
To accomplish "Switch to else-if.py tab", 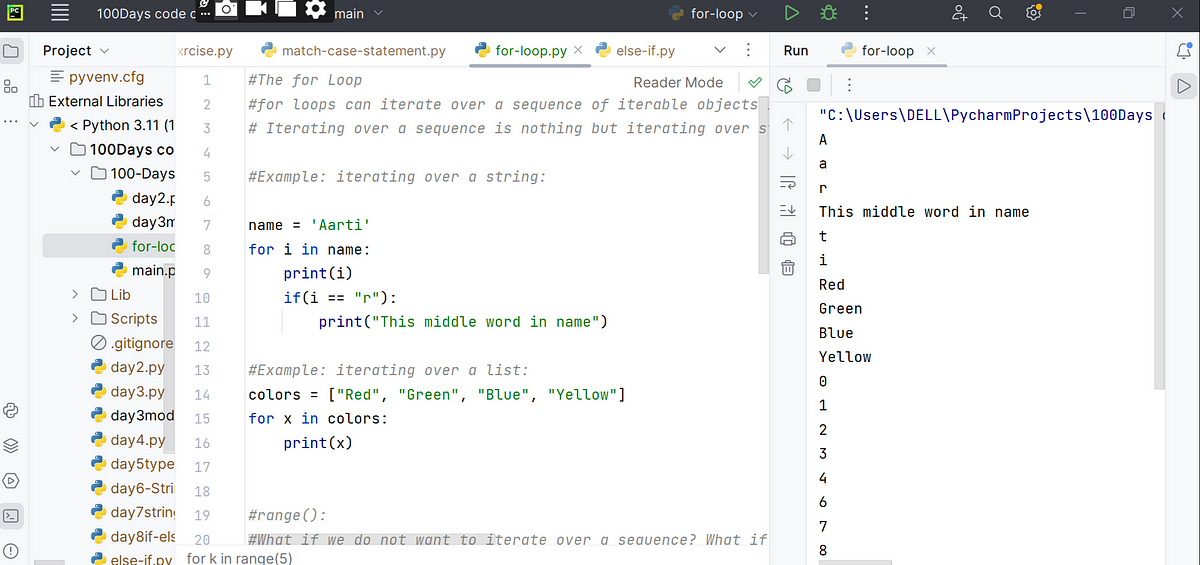I will (x=636, y=50).
